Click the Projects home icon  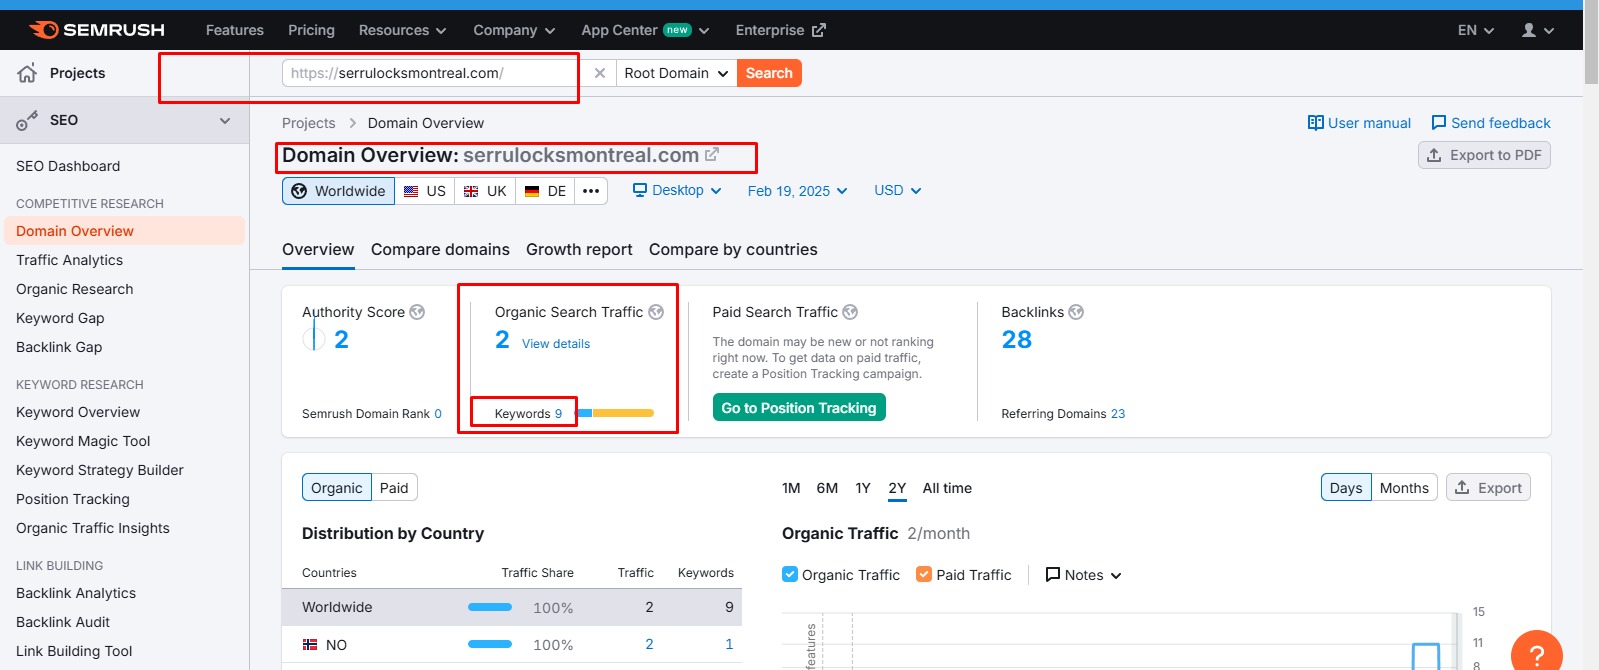tap(27, 73)
